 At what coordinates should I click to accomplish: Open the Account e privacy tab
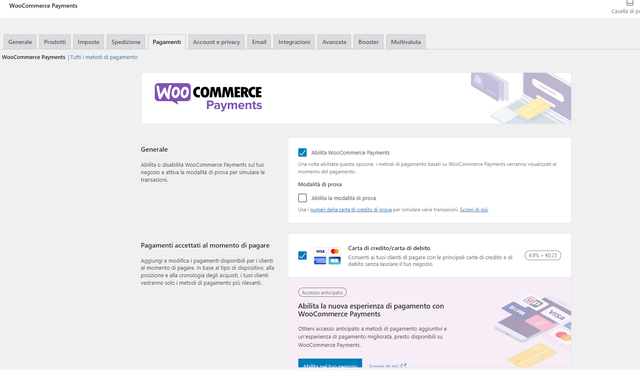click(x=216, y=42)
